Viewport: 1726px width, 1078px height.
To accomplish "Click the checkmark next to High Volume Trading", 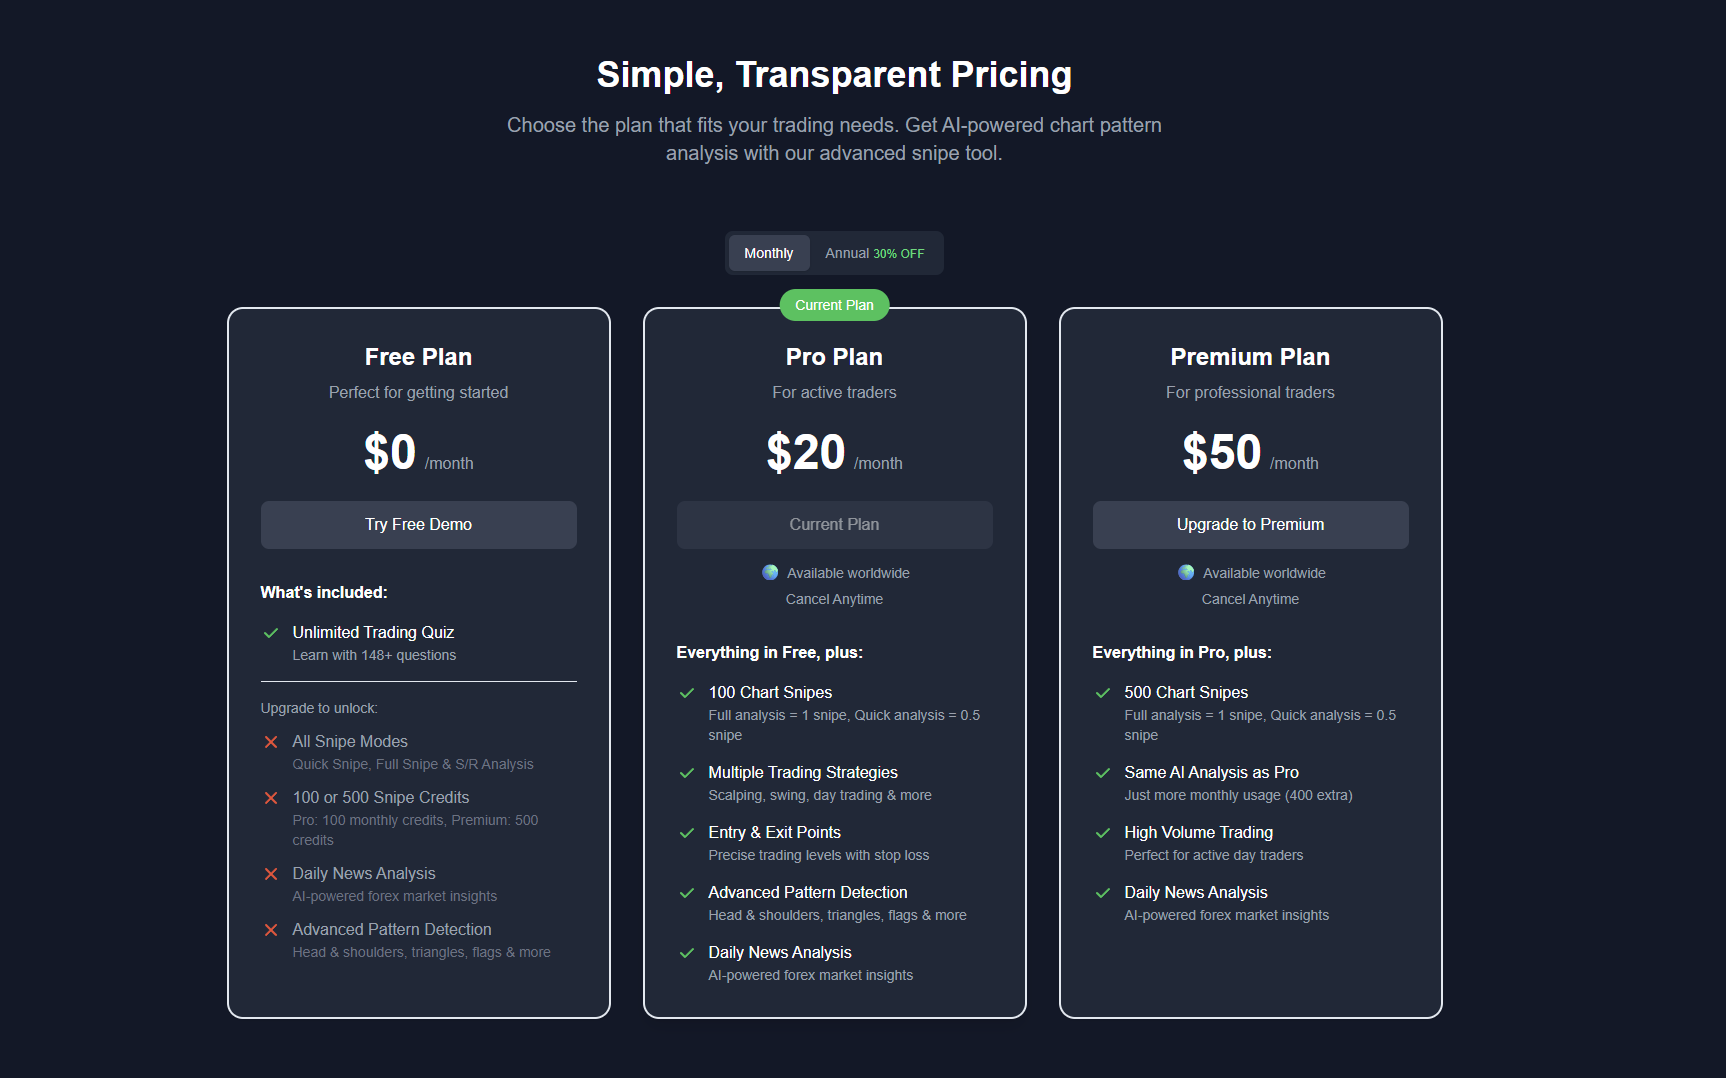I will tap(1103, 833).
